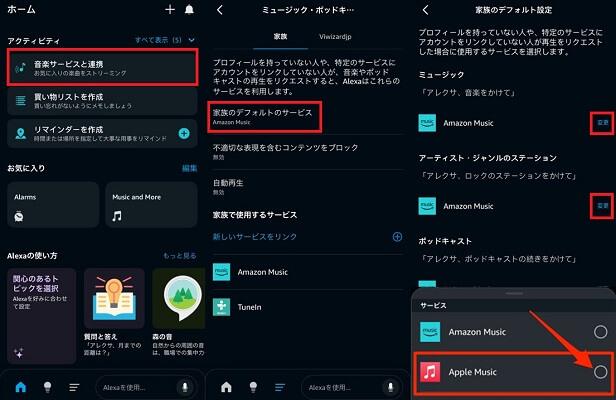Open notifications bell icon on Home screen
This screenshot has width=616, height=400.
189,9
